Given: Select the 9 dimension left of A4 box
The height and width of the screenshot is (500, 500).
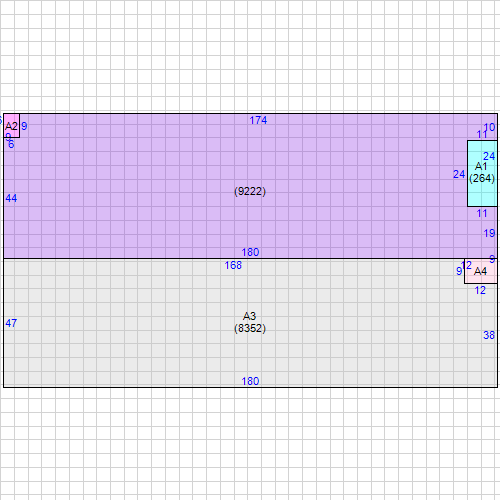Looking at the screenshot, I should (x=459, y=271).
